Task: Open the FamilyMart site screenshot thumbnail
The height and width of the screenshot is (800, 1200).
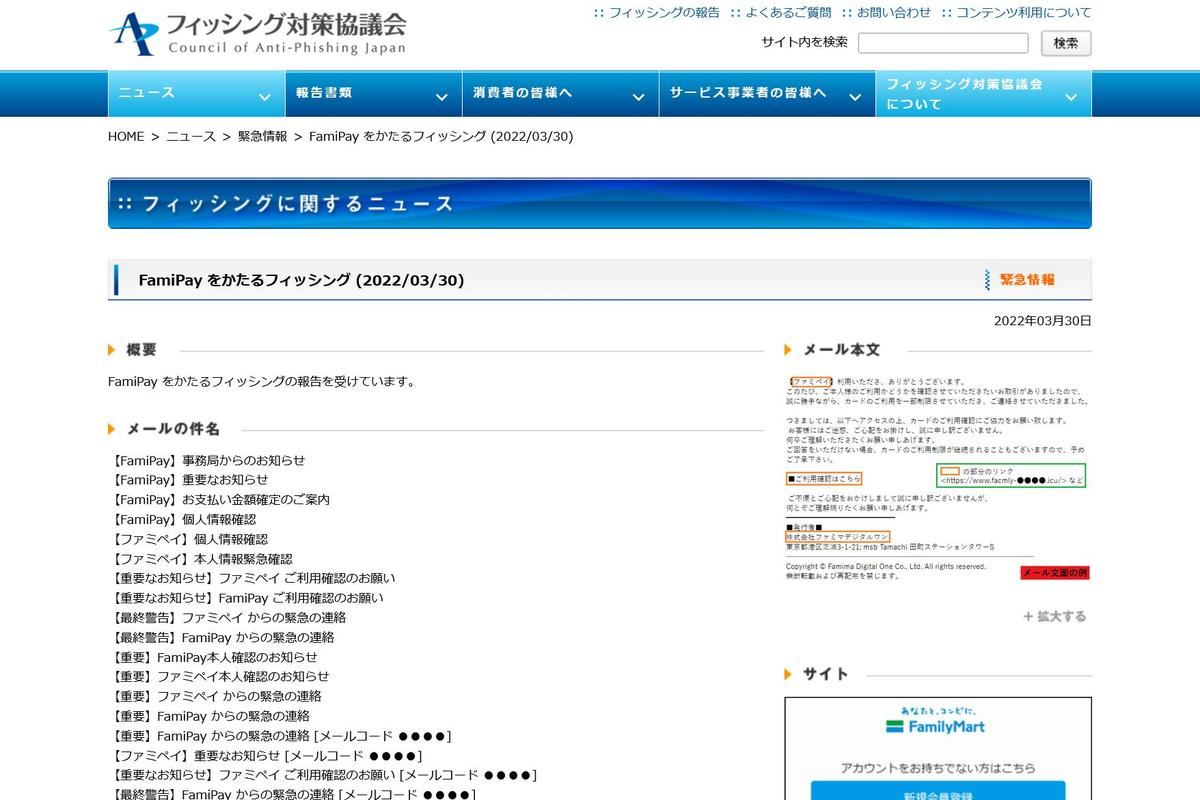Action: coord(938,748)
